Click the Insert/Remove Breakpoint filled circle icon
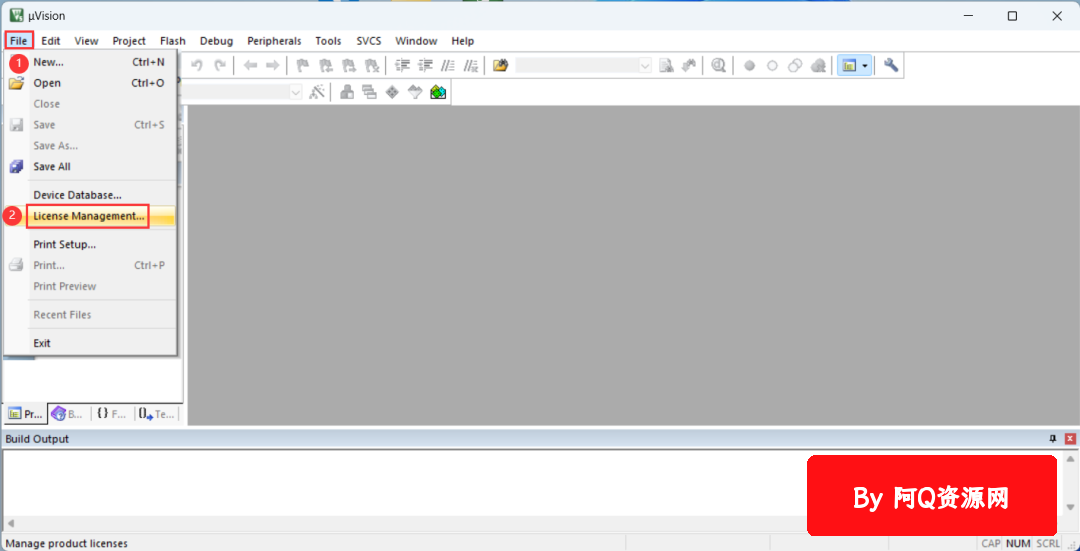The image size is (1080, 551). pos(749,65)
